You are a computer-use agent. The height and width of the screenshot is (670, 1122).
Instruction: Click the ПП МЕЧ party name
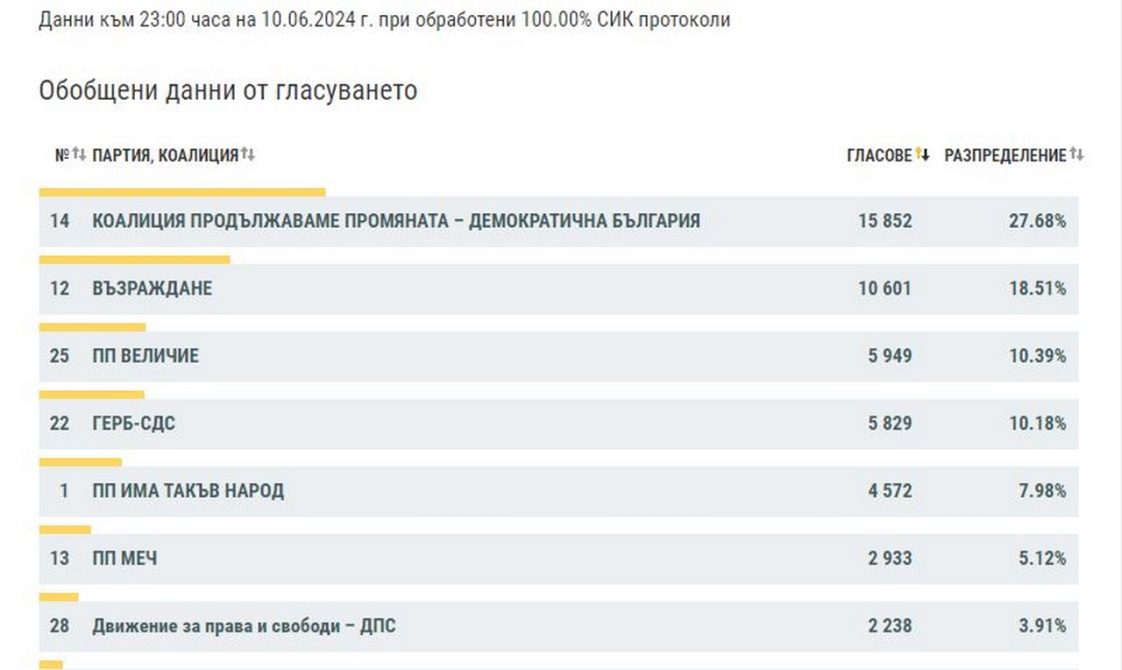tap(125, 559)
